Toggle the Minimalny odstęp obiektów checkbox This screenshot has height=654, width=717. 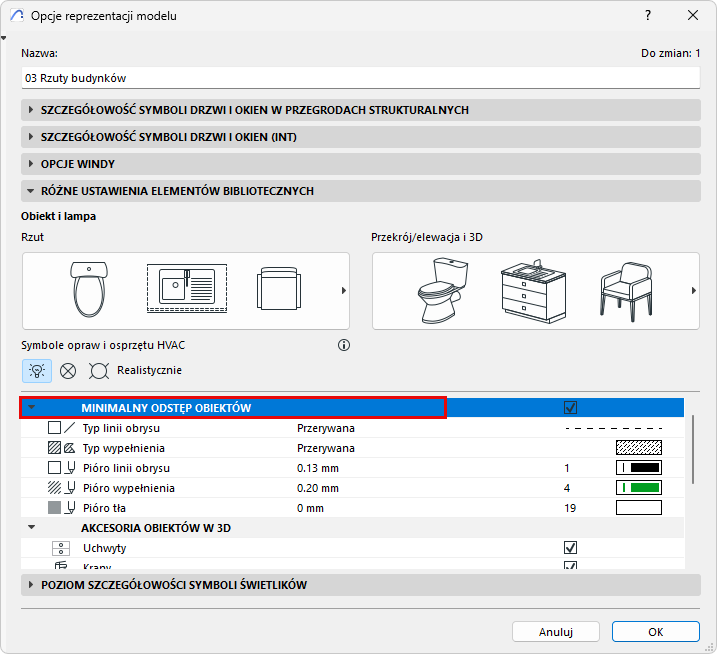click(x=570, y=407)
